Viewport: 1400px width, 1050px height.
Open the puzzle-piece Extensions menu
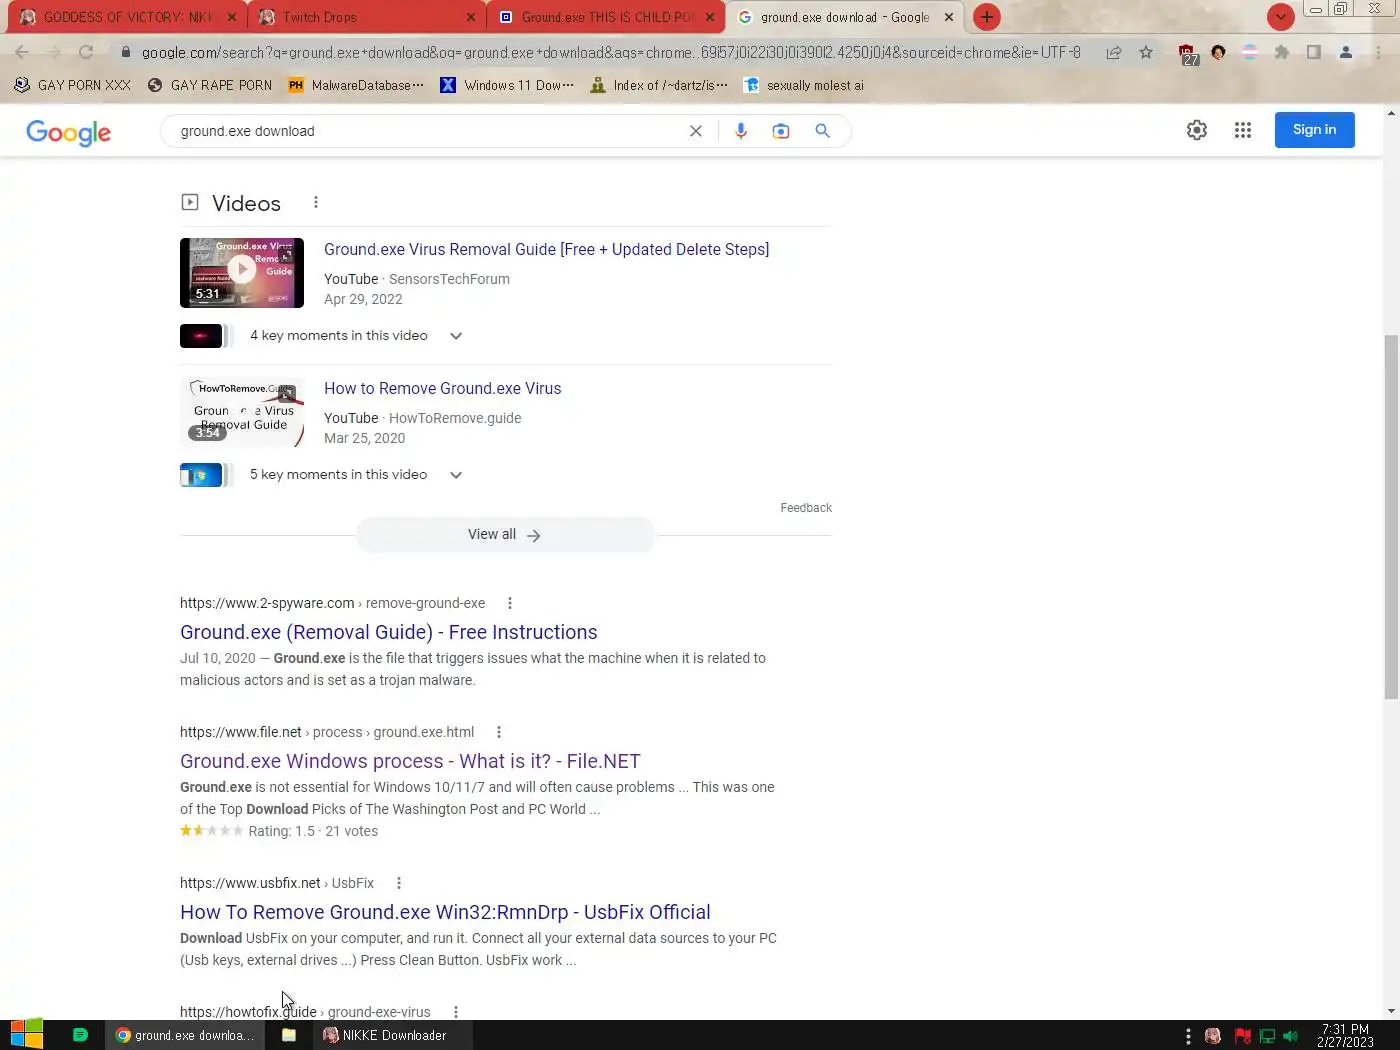[x=1281, y=52]
